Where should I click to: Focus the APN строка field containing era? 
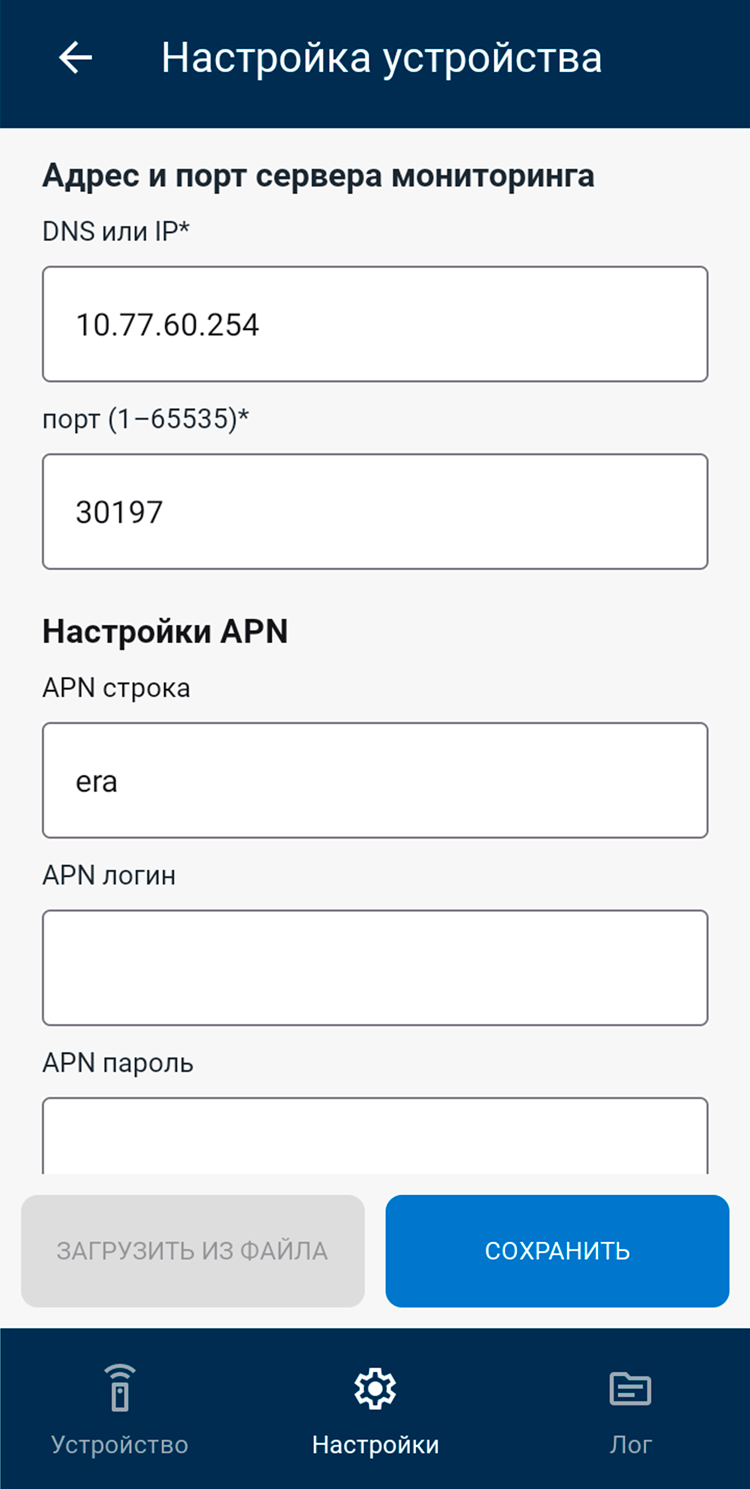pos(375,780)
